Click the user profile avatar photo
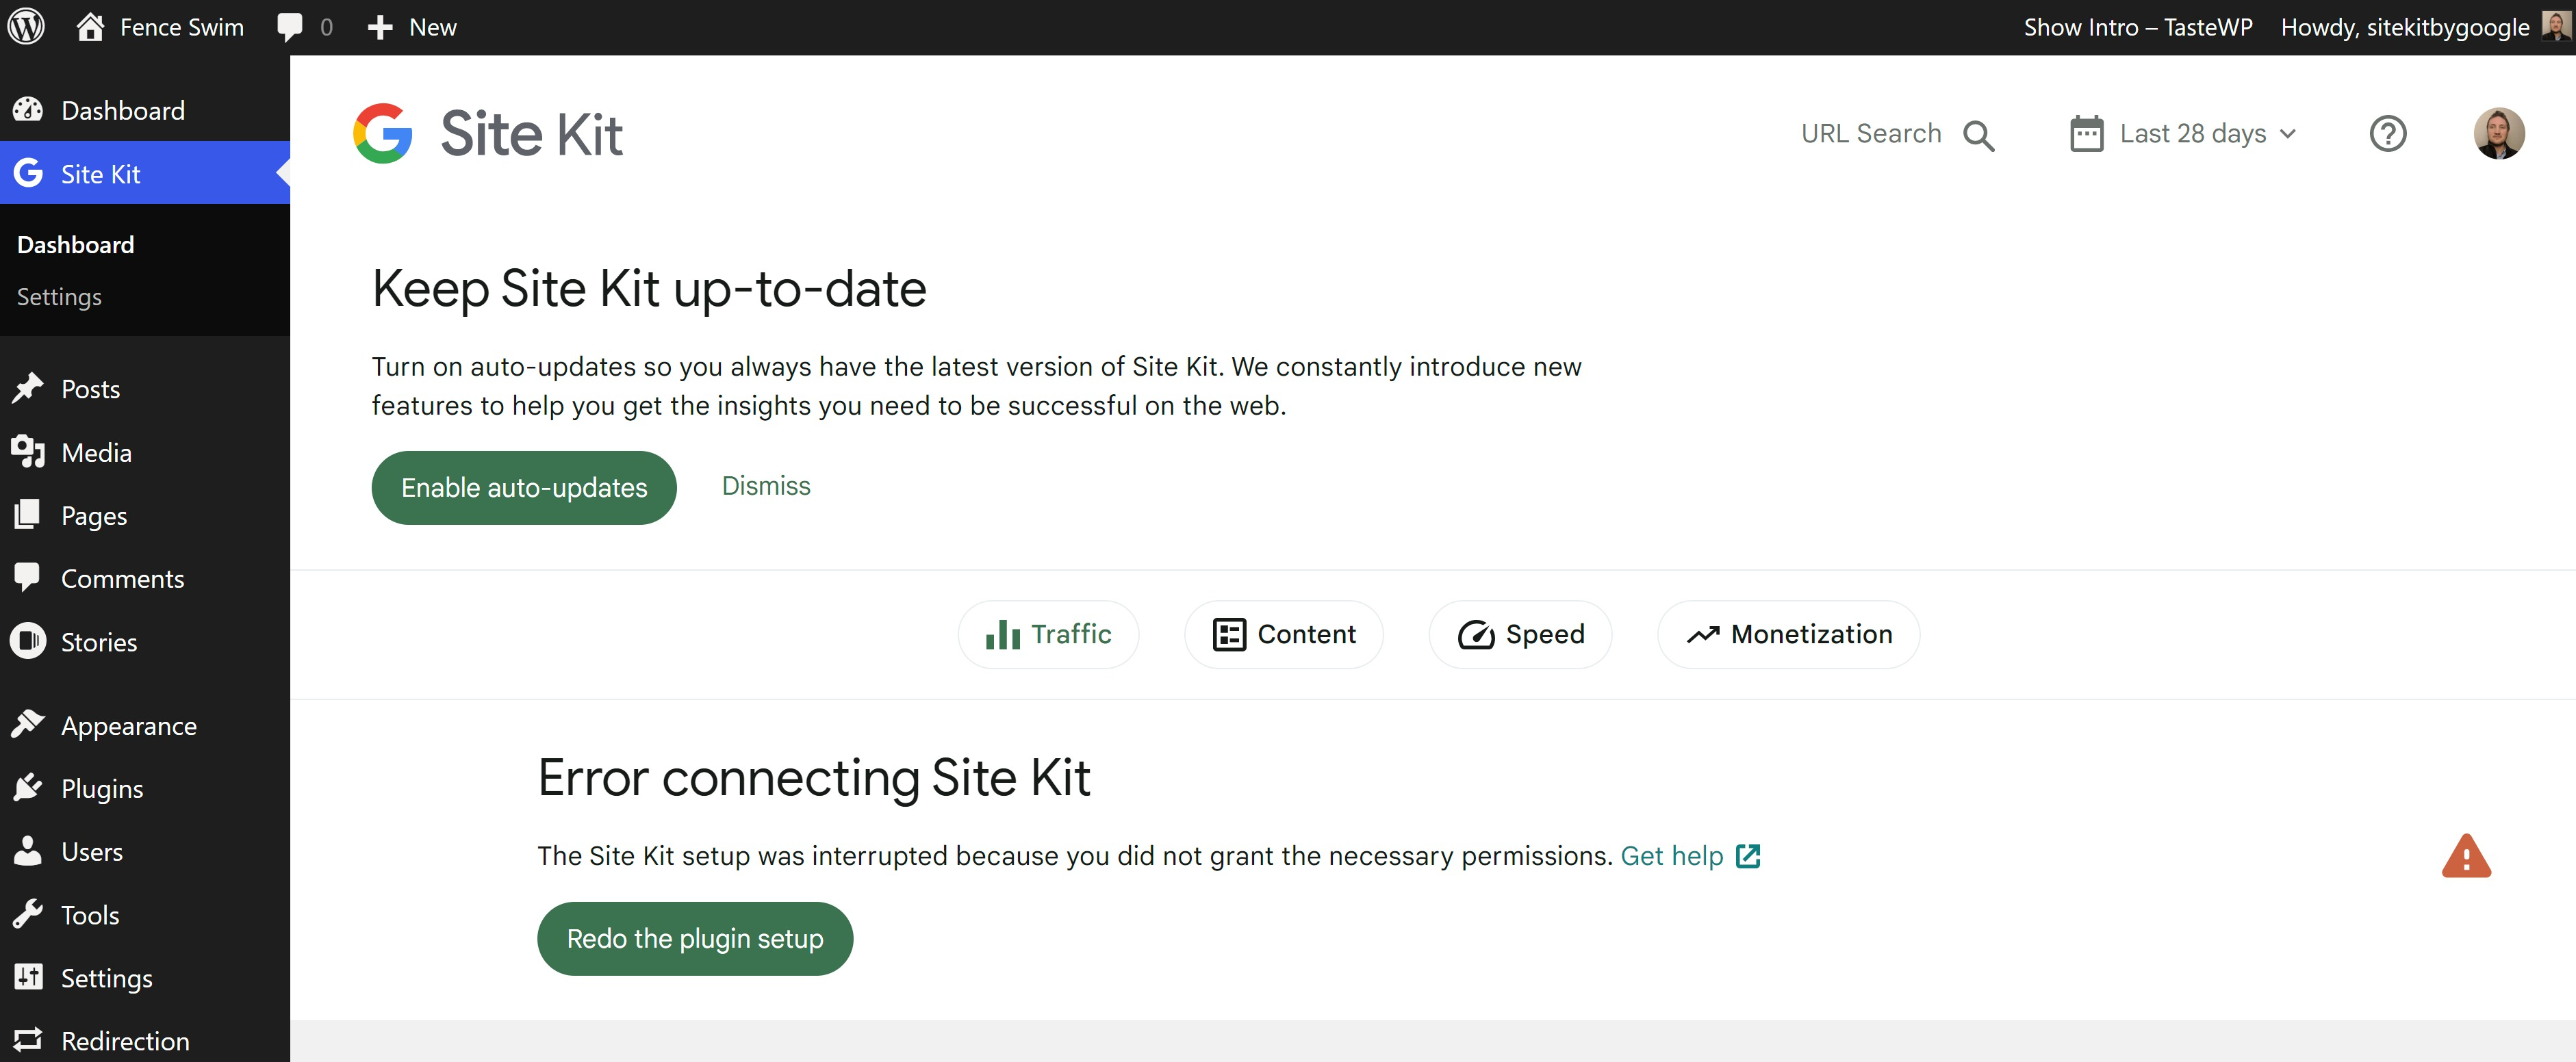Image resolution: width=2576 pixels, height=1062 pixels. pyautogui.click(x=2499, y=133)
